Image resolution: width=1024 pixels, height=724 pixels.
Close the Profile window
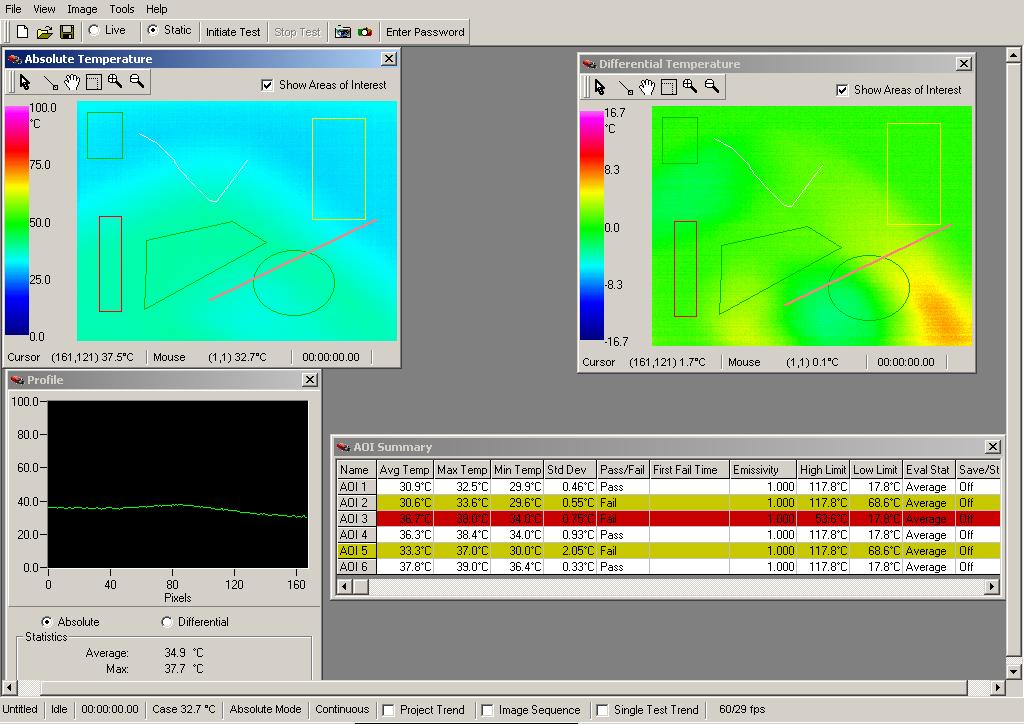coord(310,379)
